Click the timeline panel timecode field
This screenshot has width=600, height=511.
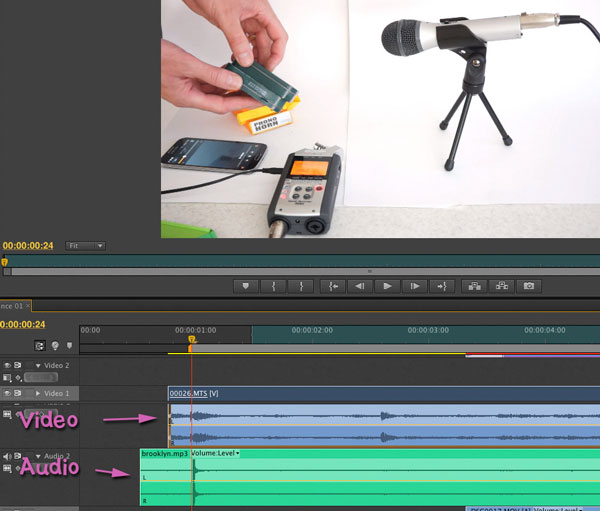[23, 325]
